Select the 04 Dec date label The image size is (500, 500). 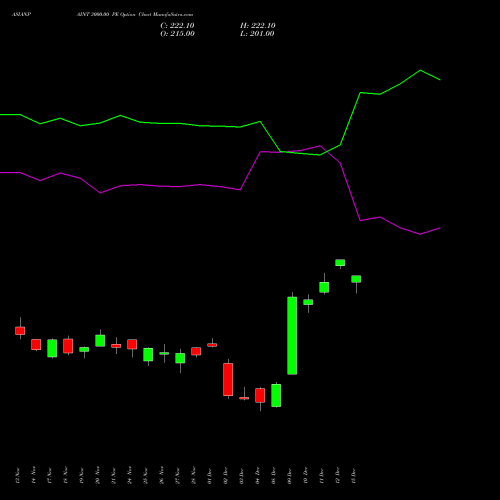pos(258,475)
